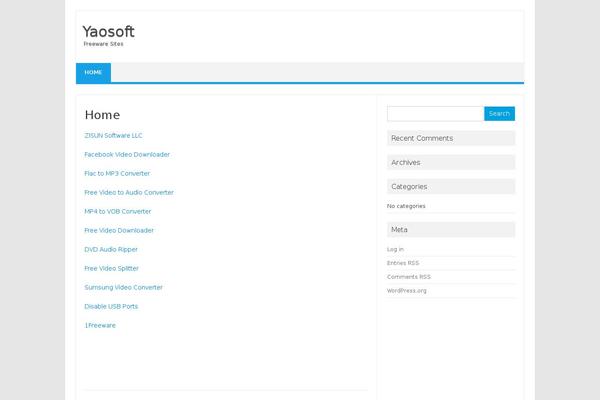Open the DVD Audio Ripper link

(x=111, y=249)
